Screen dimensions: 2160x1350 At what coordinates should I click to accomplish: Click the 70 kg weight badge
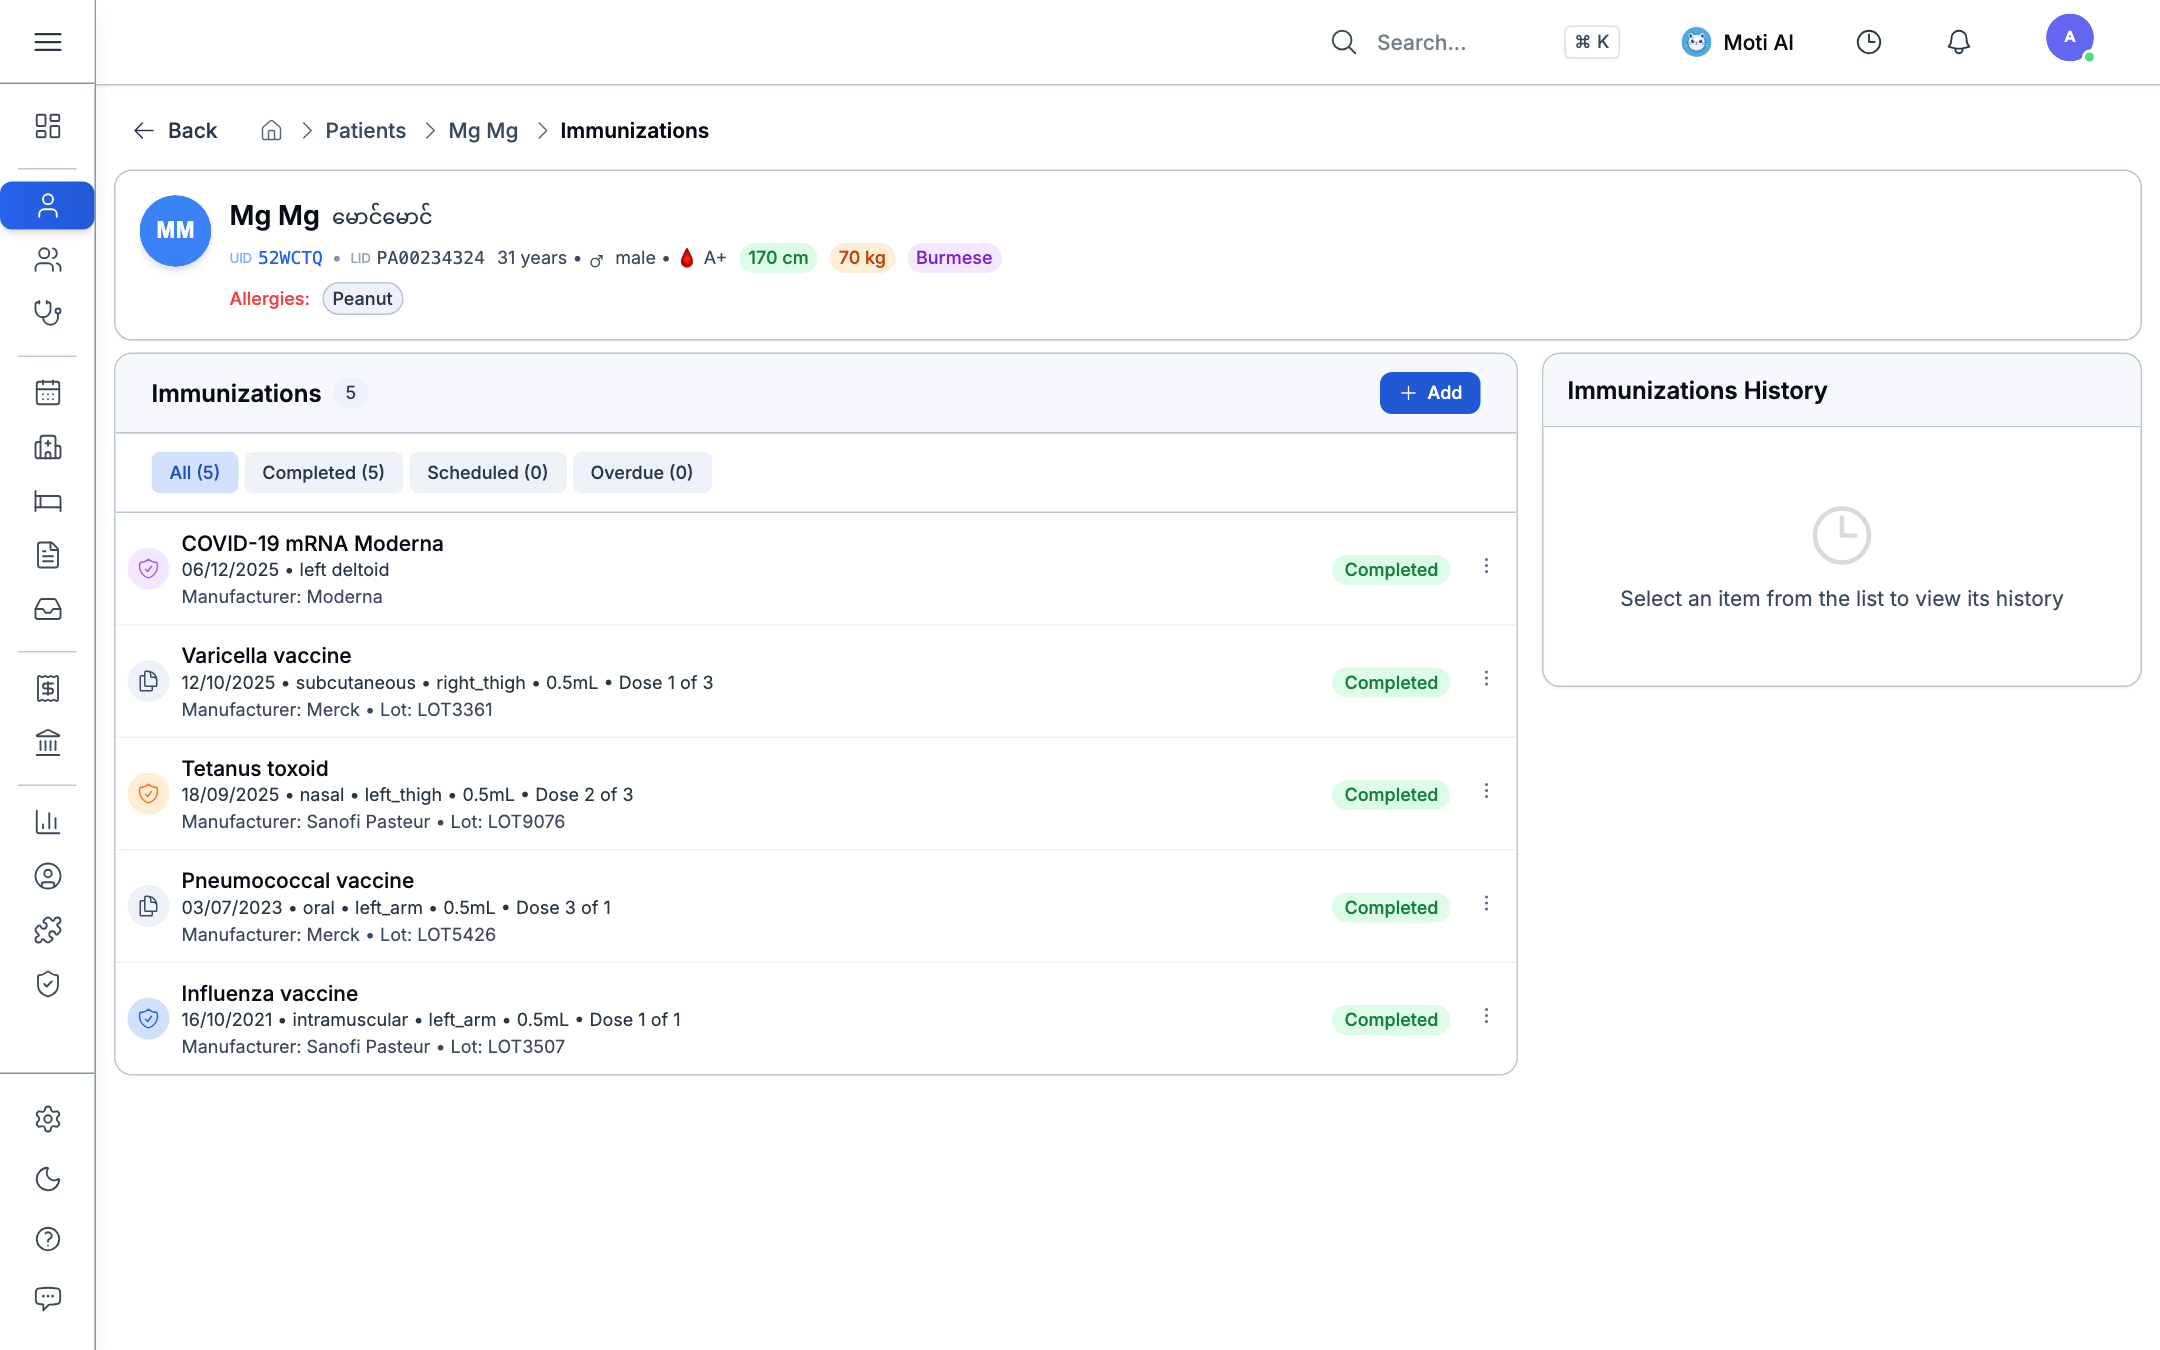[862, 258]
